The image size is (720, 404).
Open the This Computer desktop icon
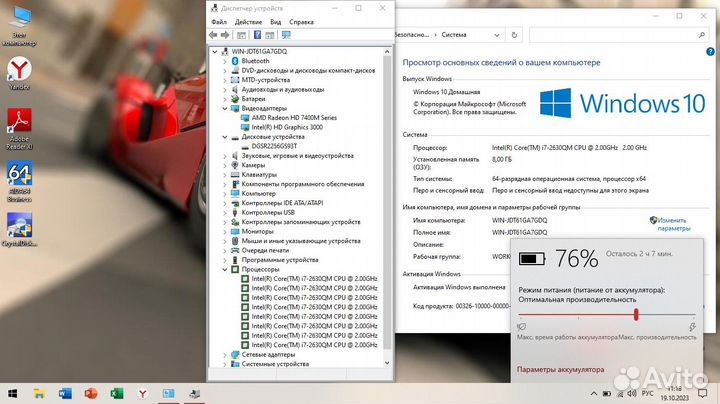click(19, 28)
